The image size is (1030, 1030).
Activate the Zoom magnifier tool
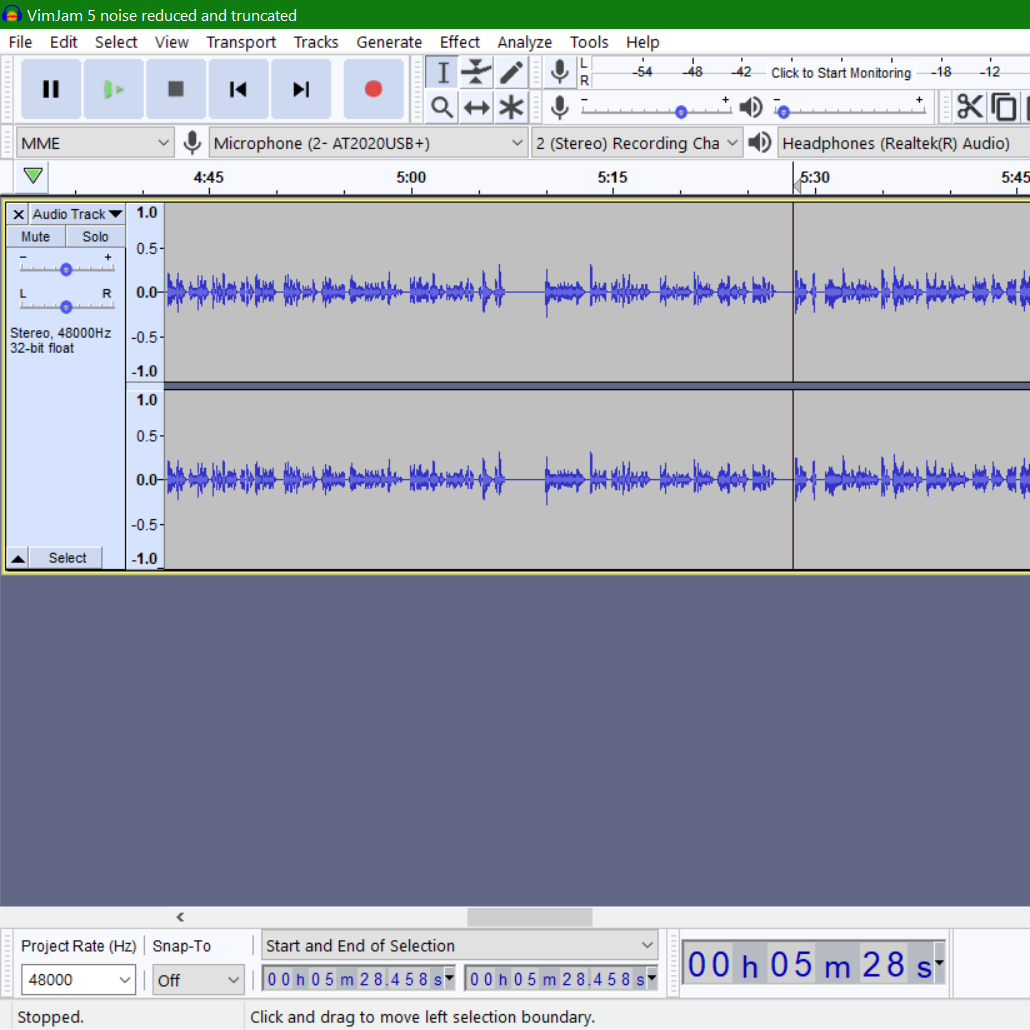click(442, 107)
